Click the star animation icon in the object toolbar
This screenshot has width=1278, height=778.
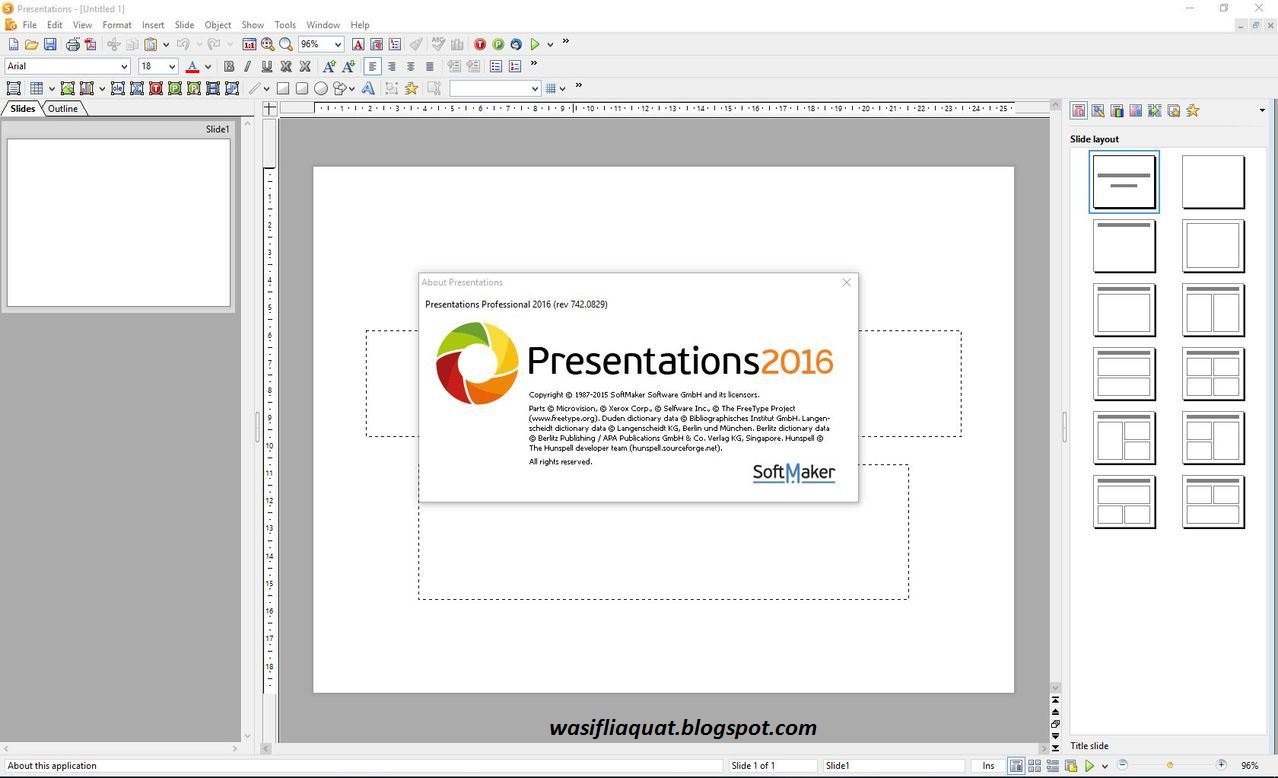tap(411, 88)
